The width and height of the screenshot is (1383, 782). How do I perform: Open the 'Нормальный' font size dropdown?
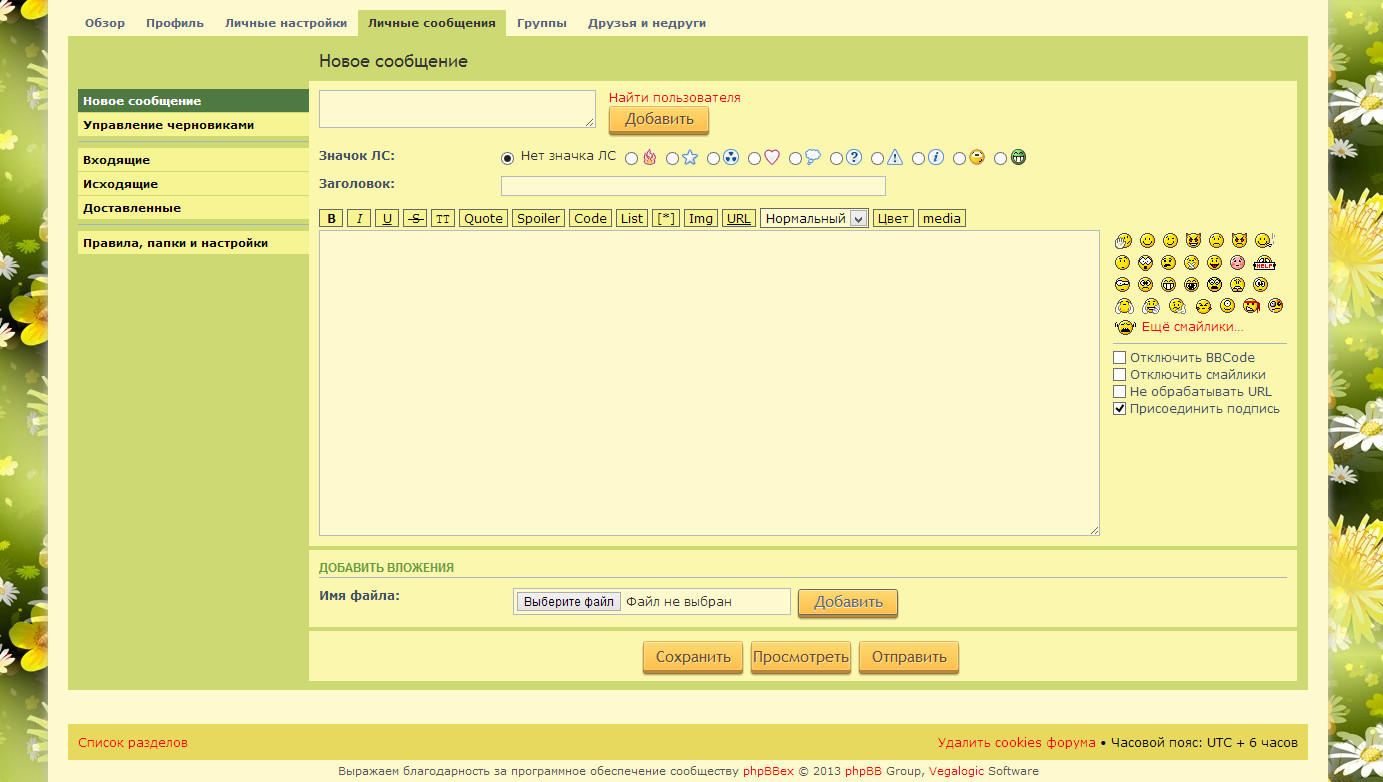[813, 219]
